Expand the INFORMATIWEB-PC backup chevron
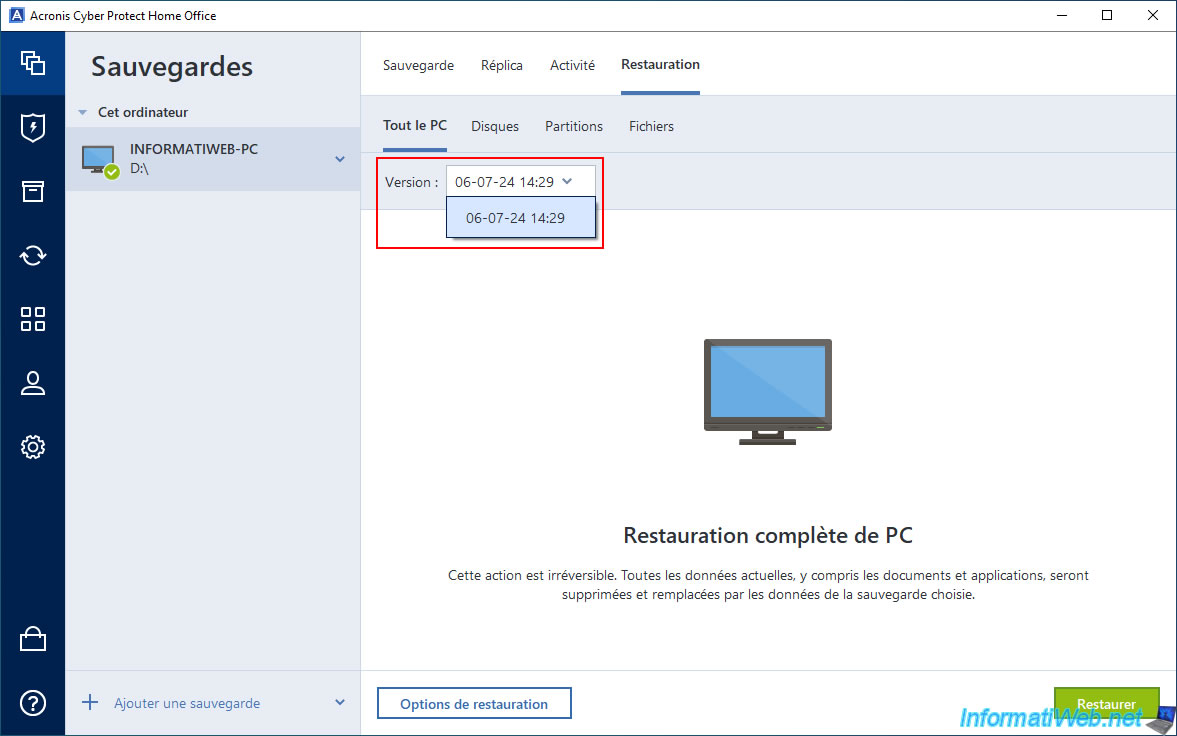 [x=340, y=159]
